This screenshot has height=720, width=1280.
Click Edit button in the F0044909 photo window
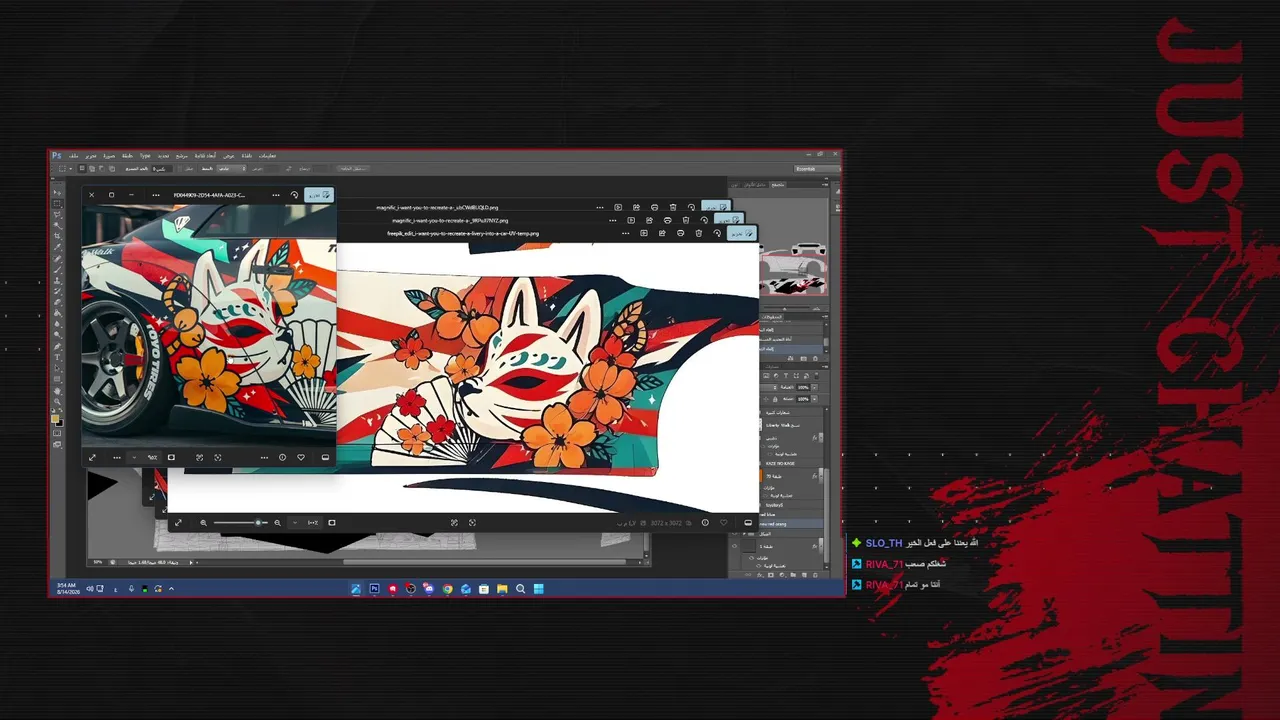[x=318, y=195]
